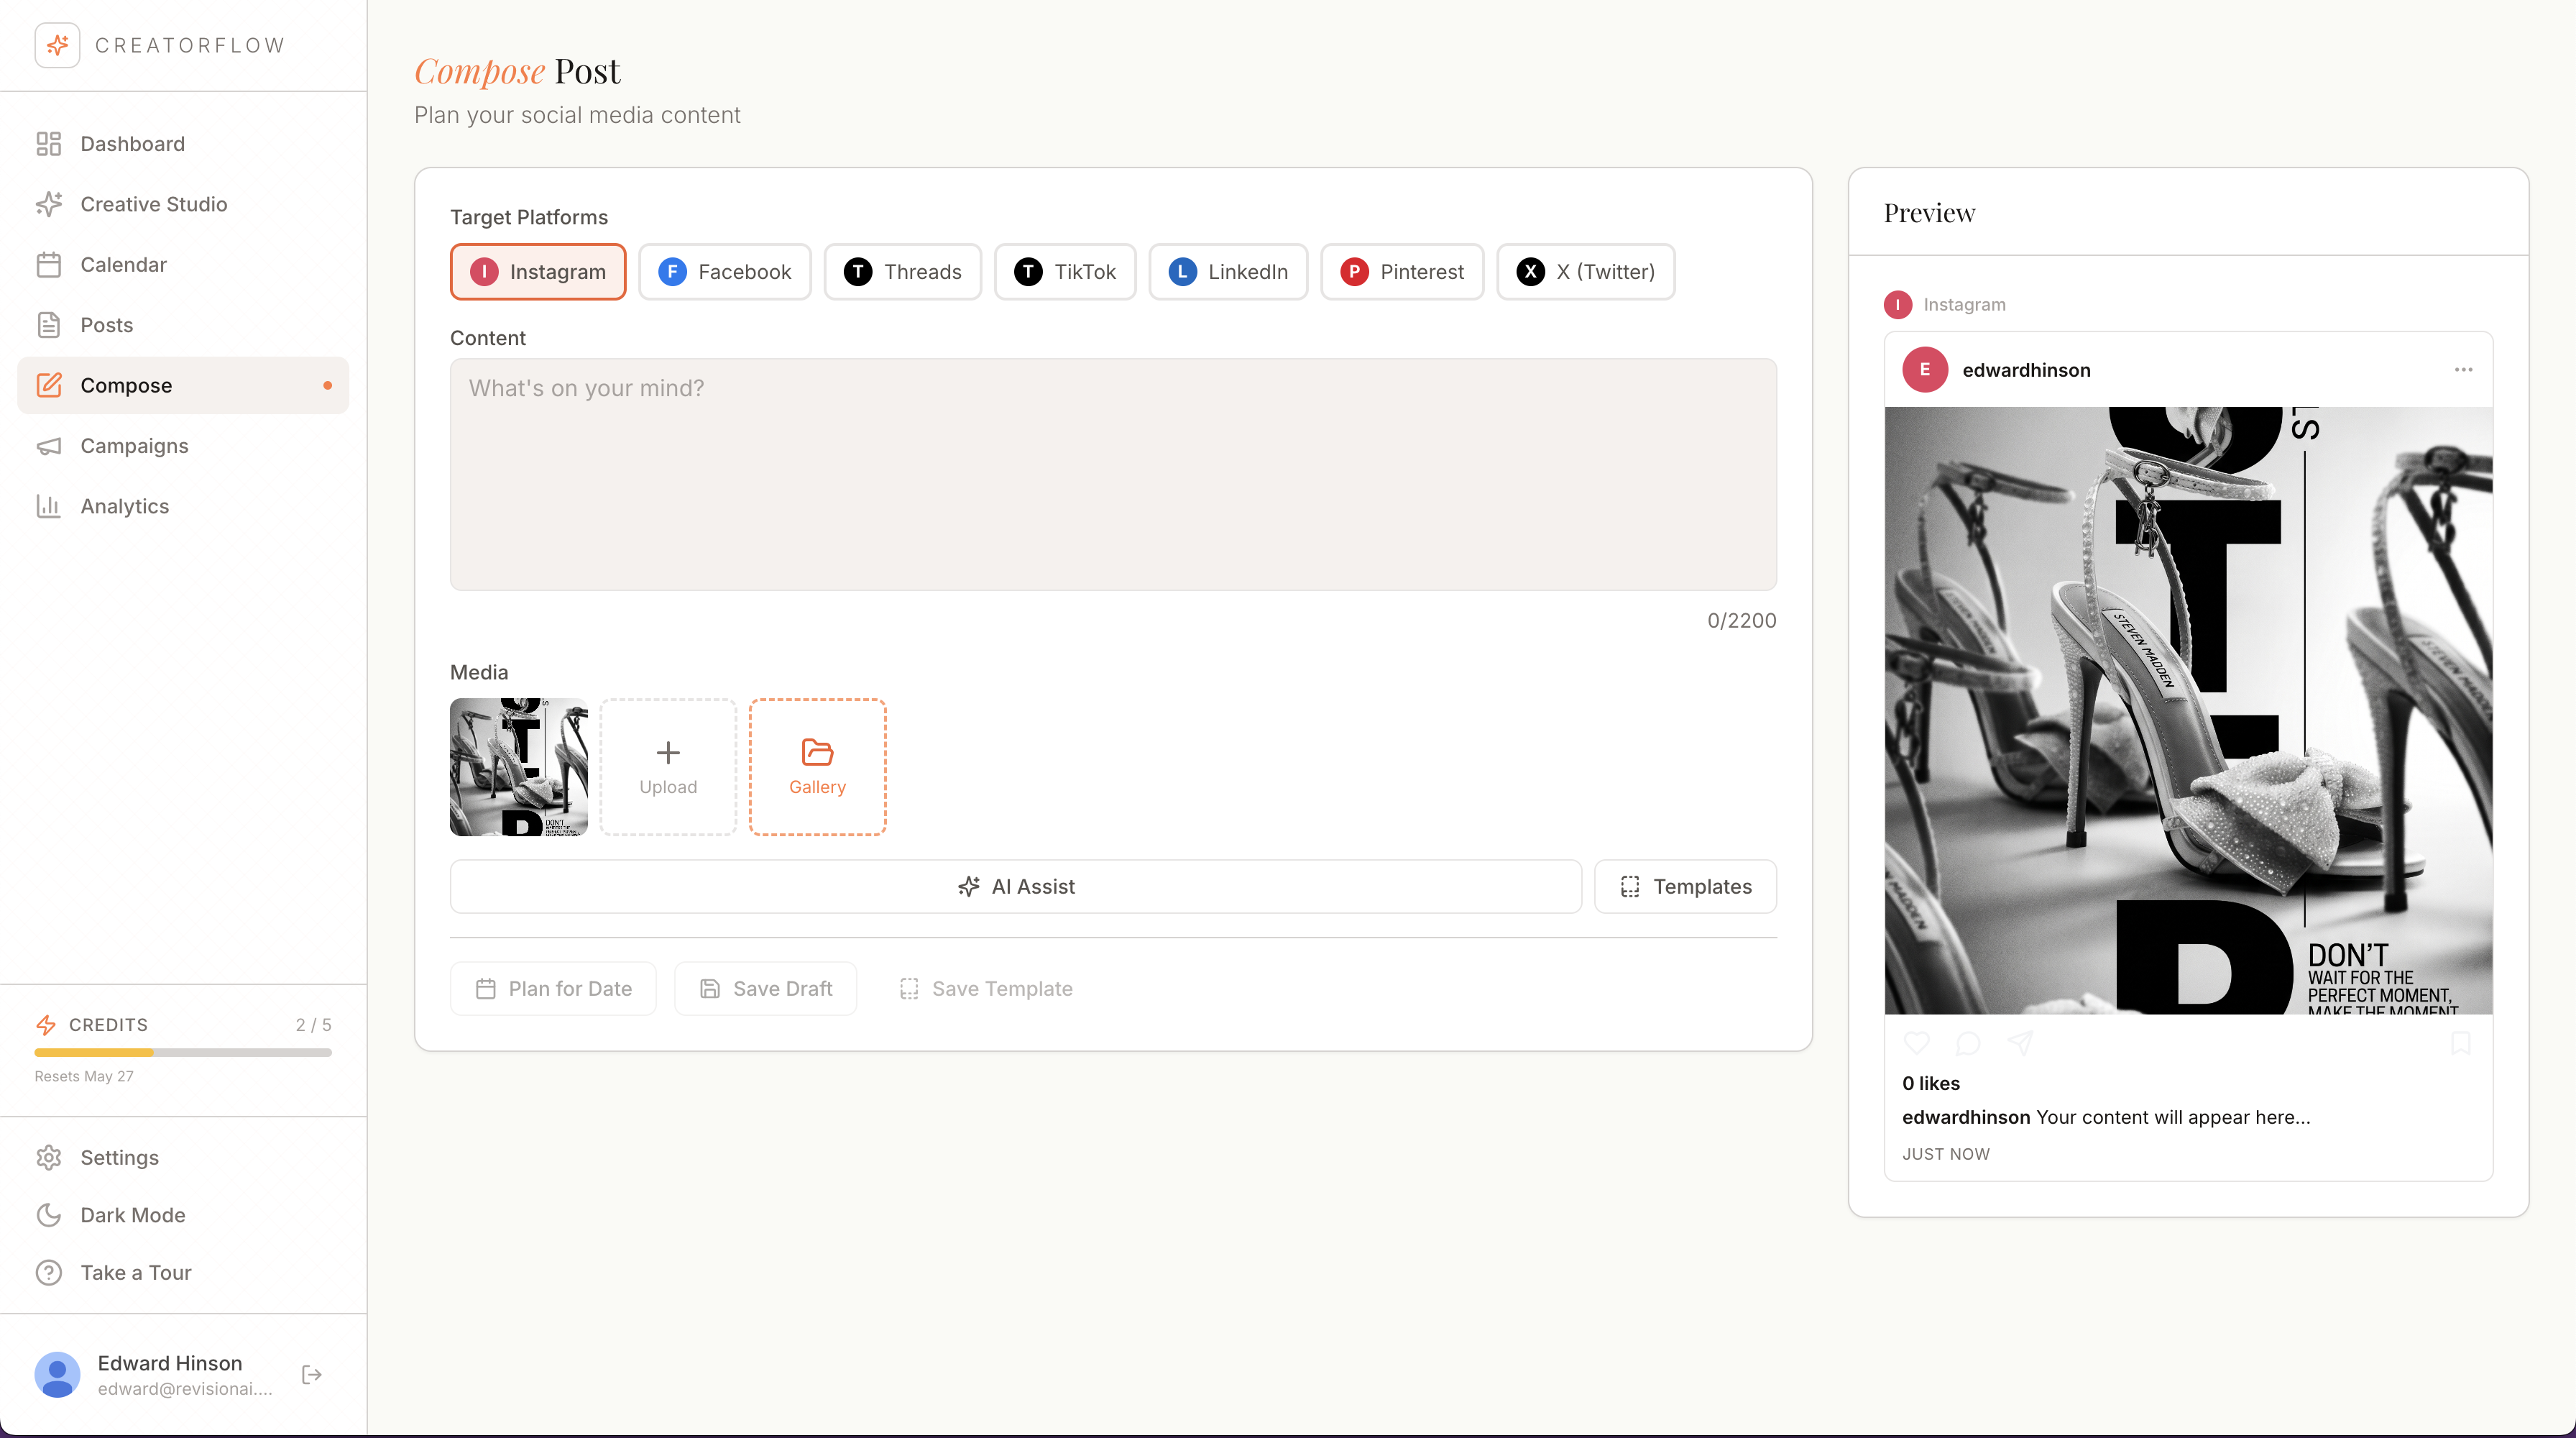Click the Analytics bar chart icon

click(49, 506)
